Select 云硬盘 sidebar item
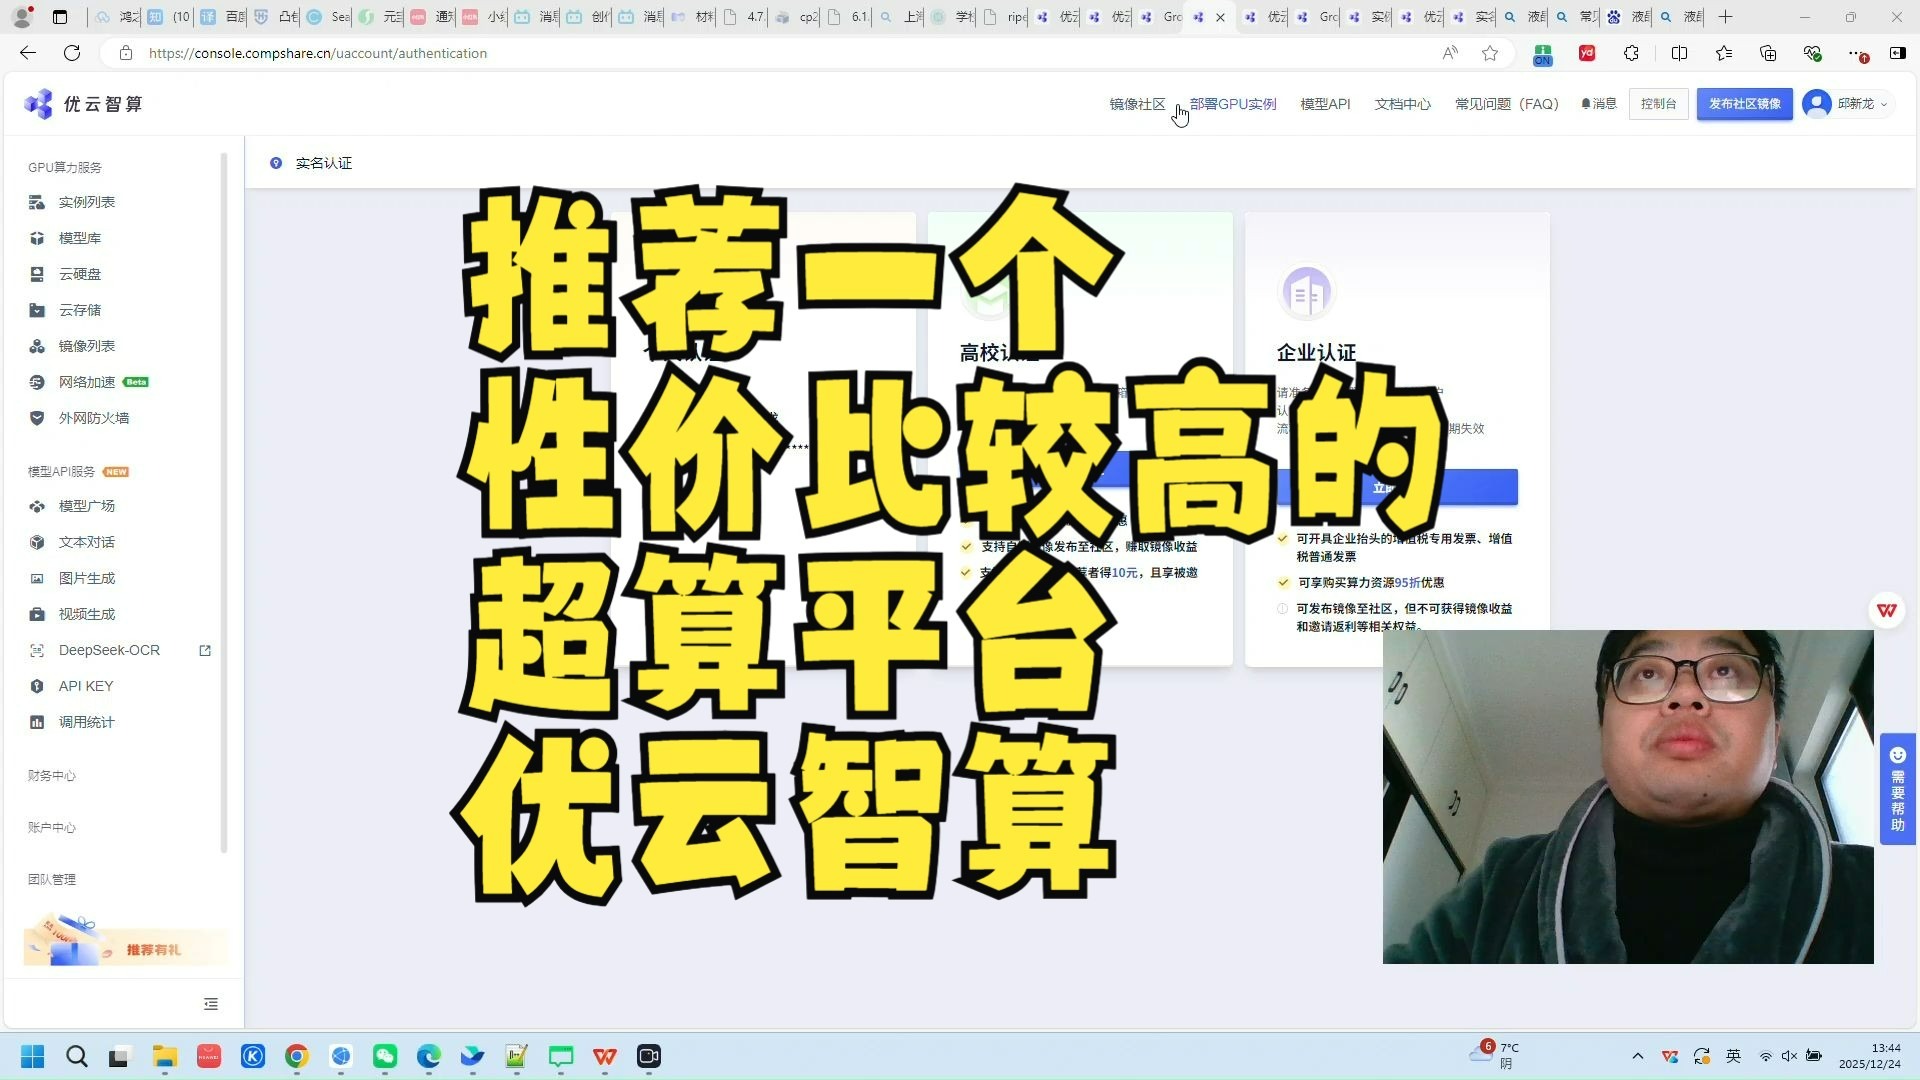Viewport: 1920px width, 1080px height. coord(79,274)
